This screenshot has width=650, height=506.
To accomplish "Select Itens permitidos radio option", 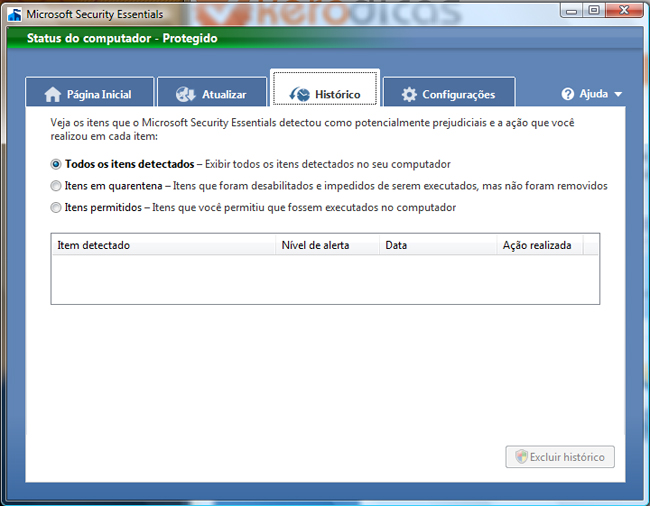I will click(56, 207).
